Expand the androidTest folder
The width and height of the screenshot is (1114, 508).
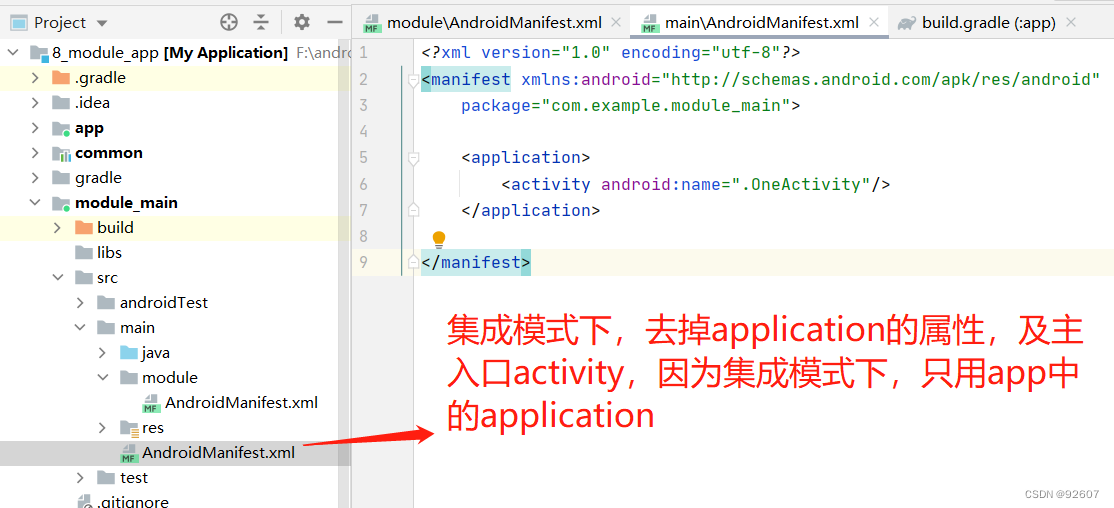80,303
